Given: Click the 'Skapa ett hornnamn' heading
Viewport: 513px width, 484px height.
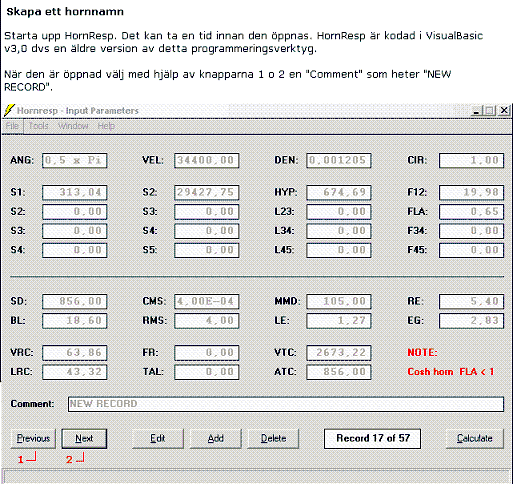Looking at the screenshot, I should [x=65, y=12].
